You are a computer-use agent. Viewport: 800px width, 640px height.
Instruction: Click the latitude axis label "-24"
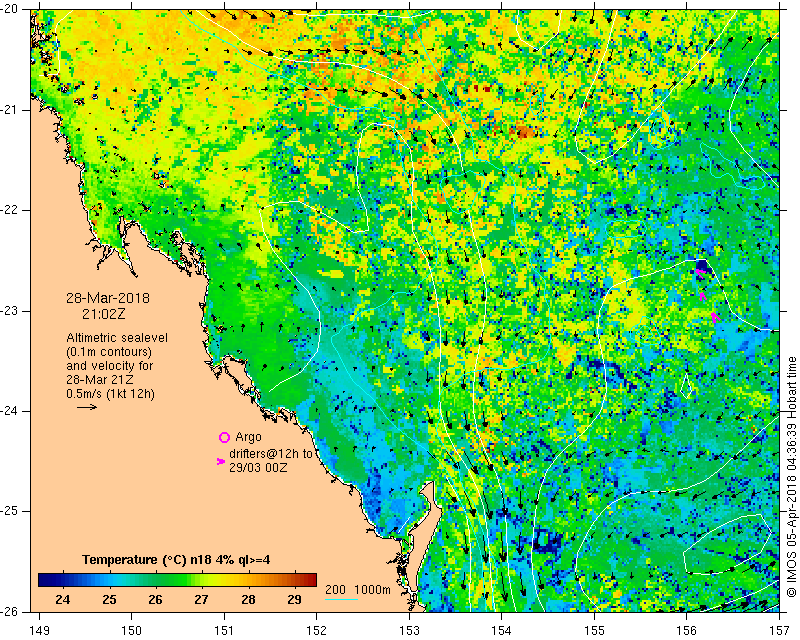tap(10, 411)
